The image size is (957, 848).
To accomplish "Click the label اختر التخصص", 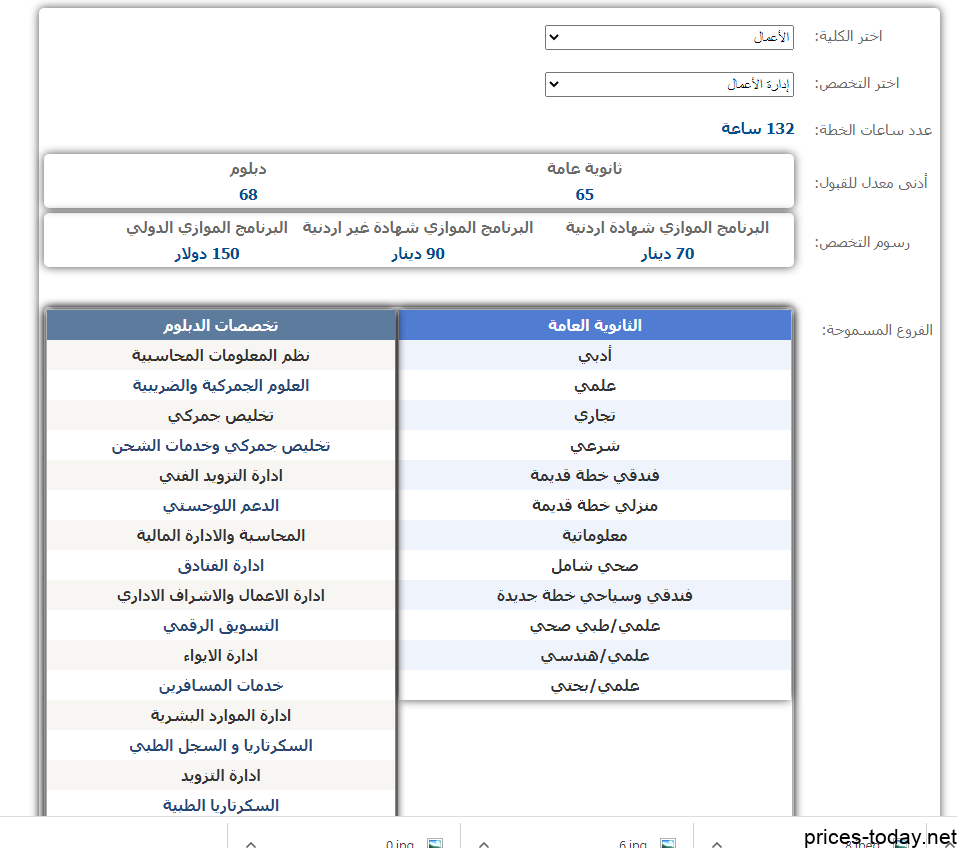I will [857, 84].
